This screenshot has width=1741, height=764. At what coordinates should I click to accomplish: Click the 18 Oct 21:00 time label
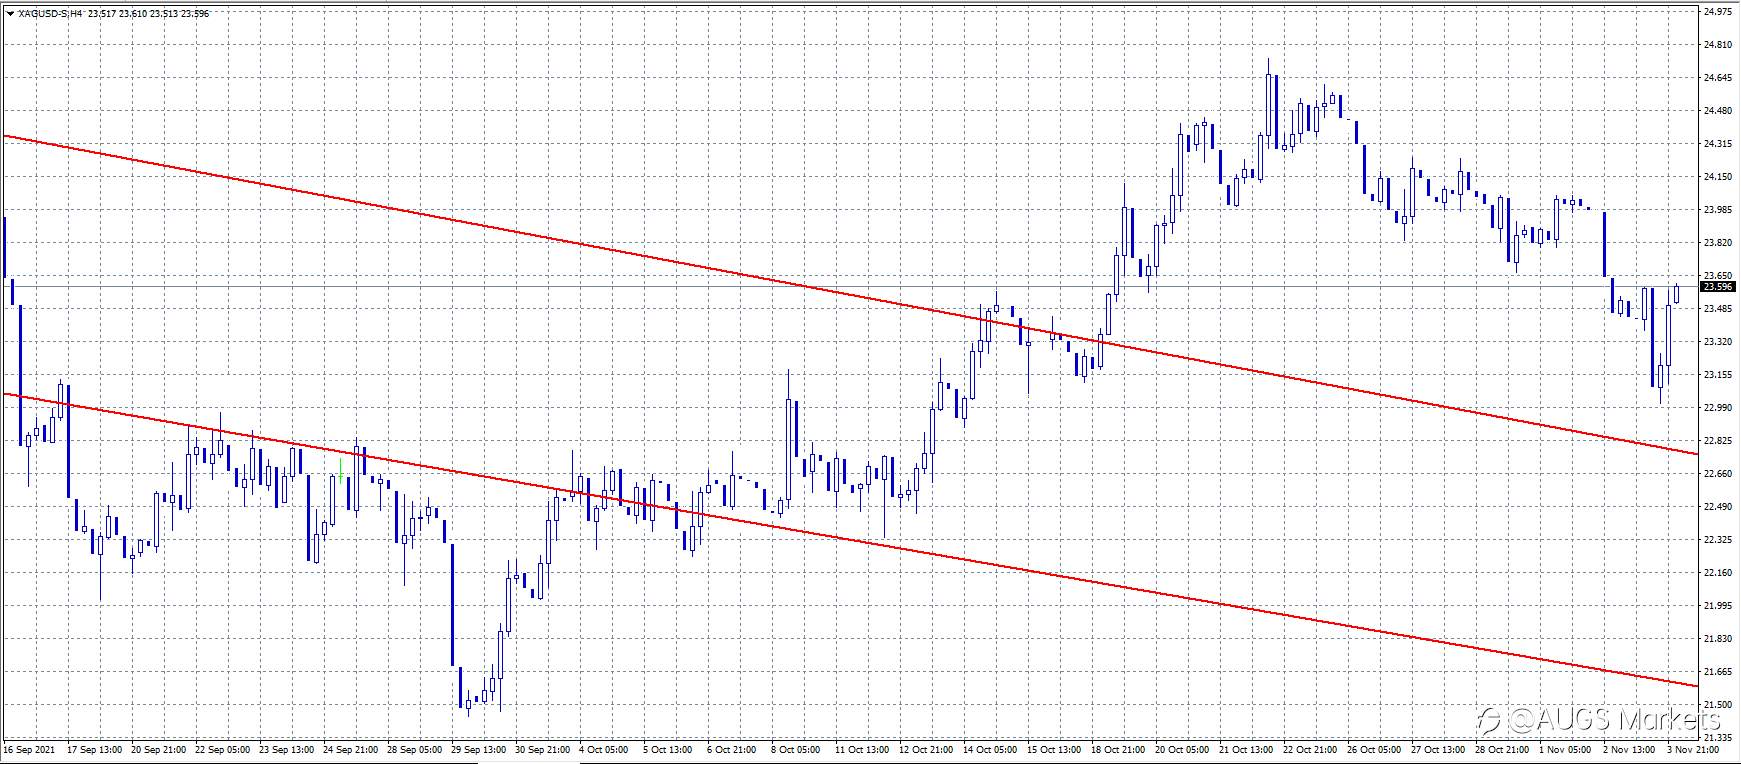[x=1119, y=749]
